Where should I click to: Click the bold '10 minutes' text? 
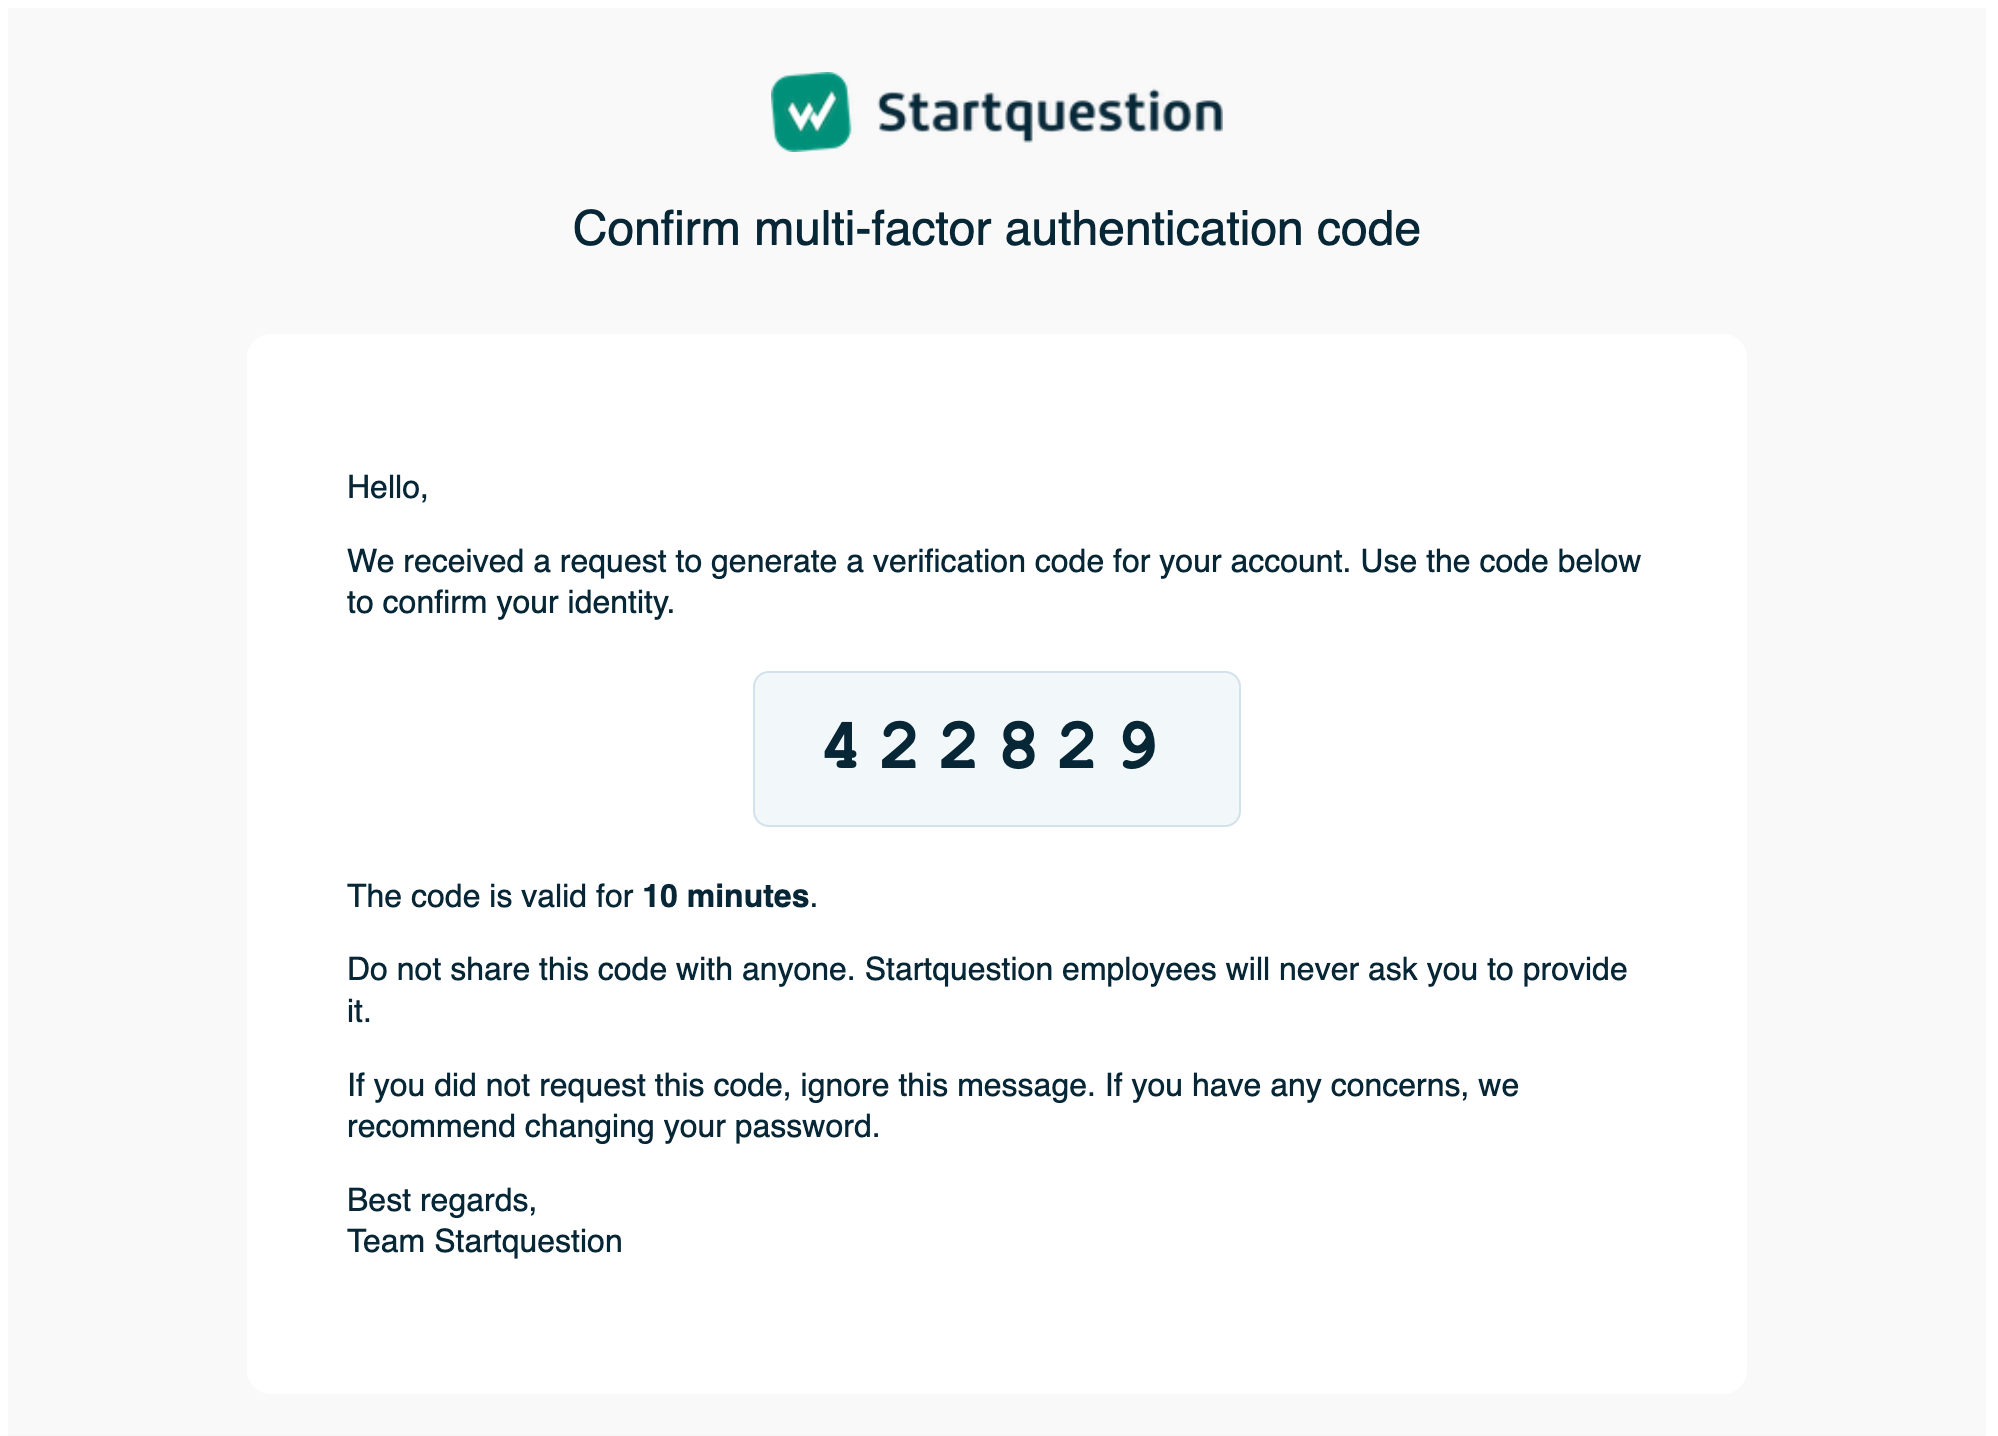pyautogui.click(x=725, y=896)
